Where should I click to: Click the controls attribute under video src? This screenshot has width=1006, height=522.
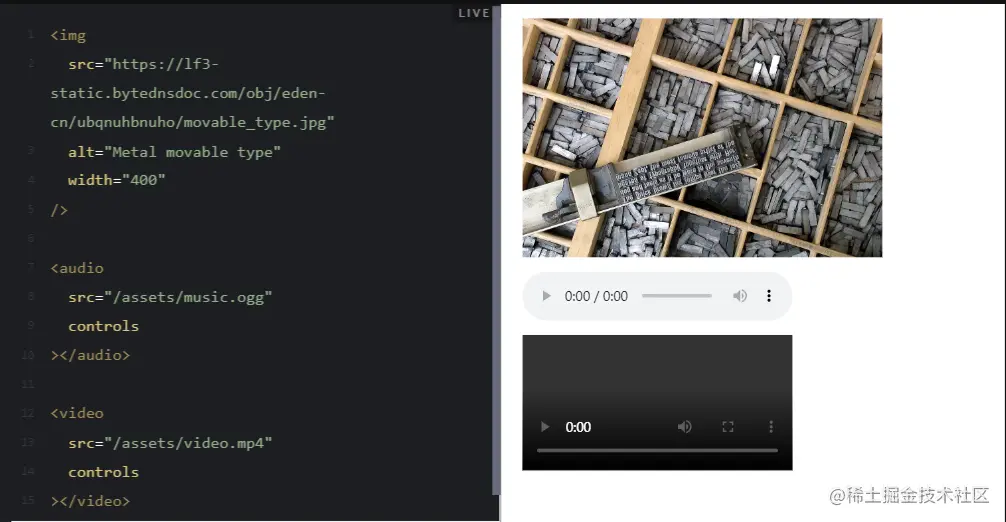click(x=103, y=472)
